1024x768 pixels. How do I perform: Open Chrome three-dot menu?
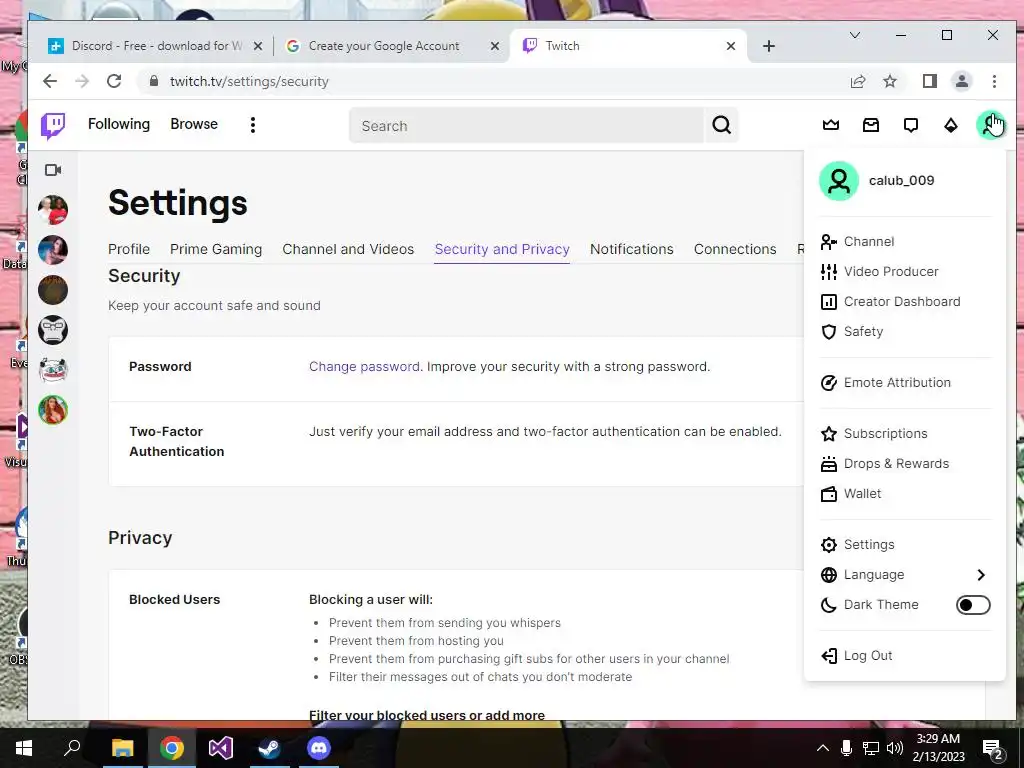point(994,81)
